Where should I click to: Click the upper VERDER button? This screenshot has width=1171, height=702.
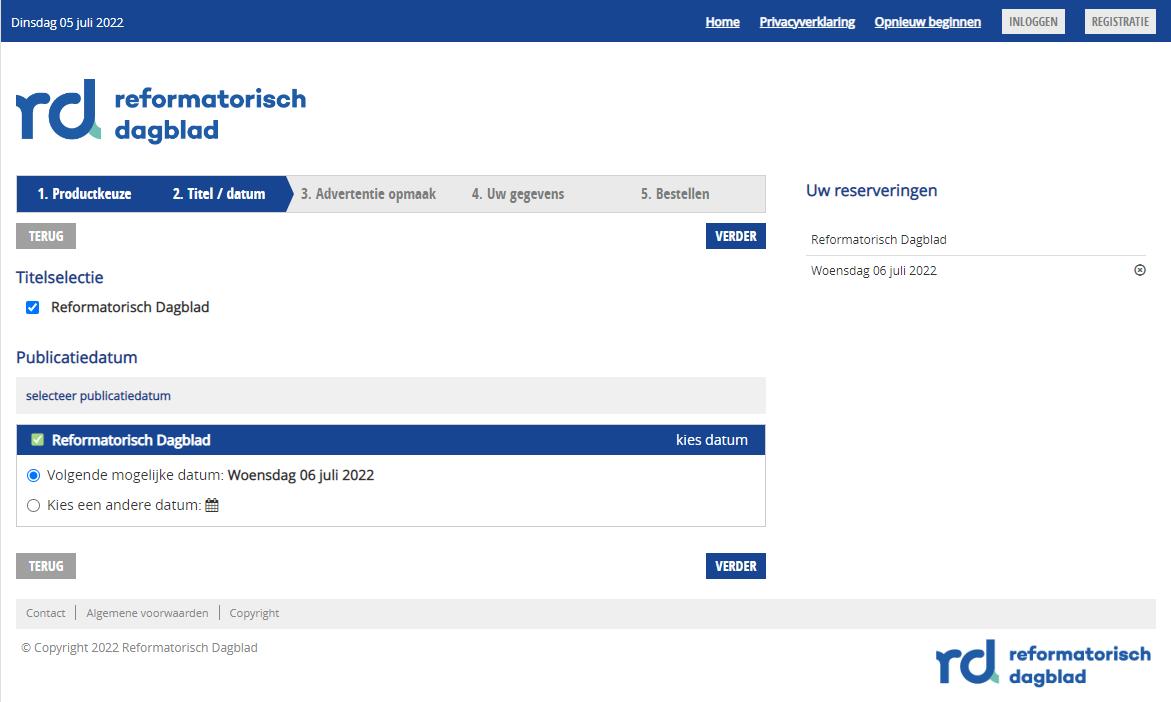point(736,236)
